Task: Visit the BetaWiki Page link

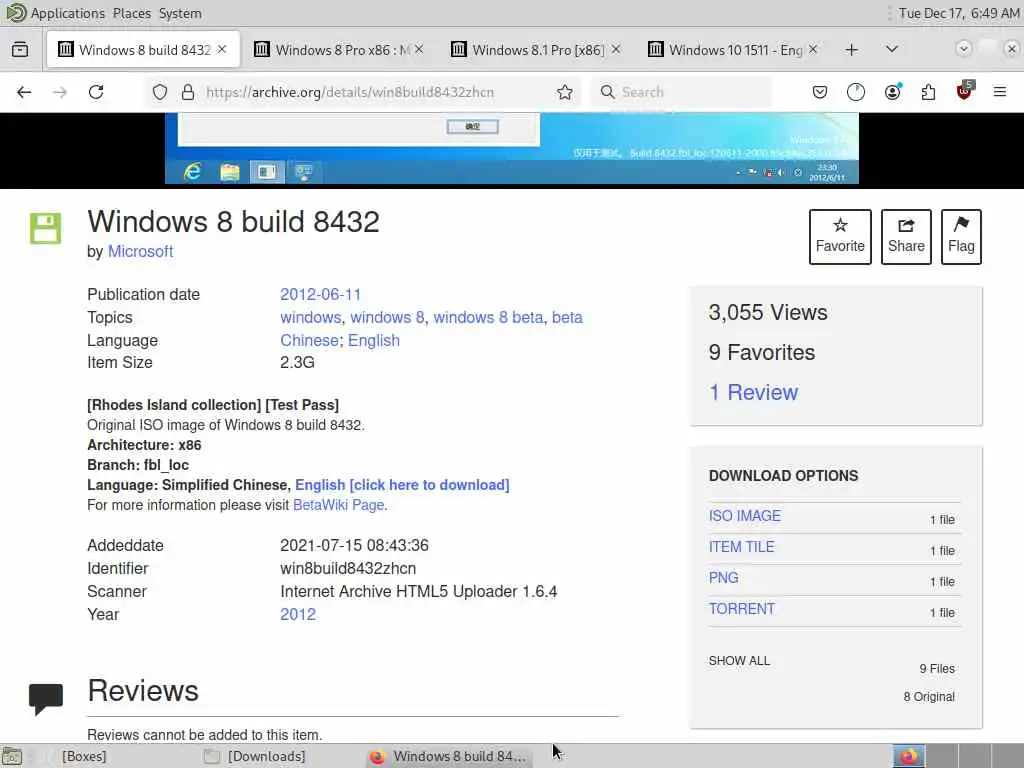Action: 338,505
